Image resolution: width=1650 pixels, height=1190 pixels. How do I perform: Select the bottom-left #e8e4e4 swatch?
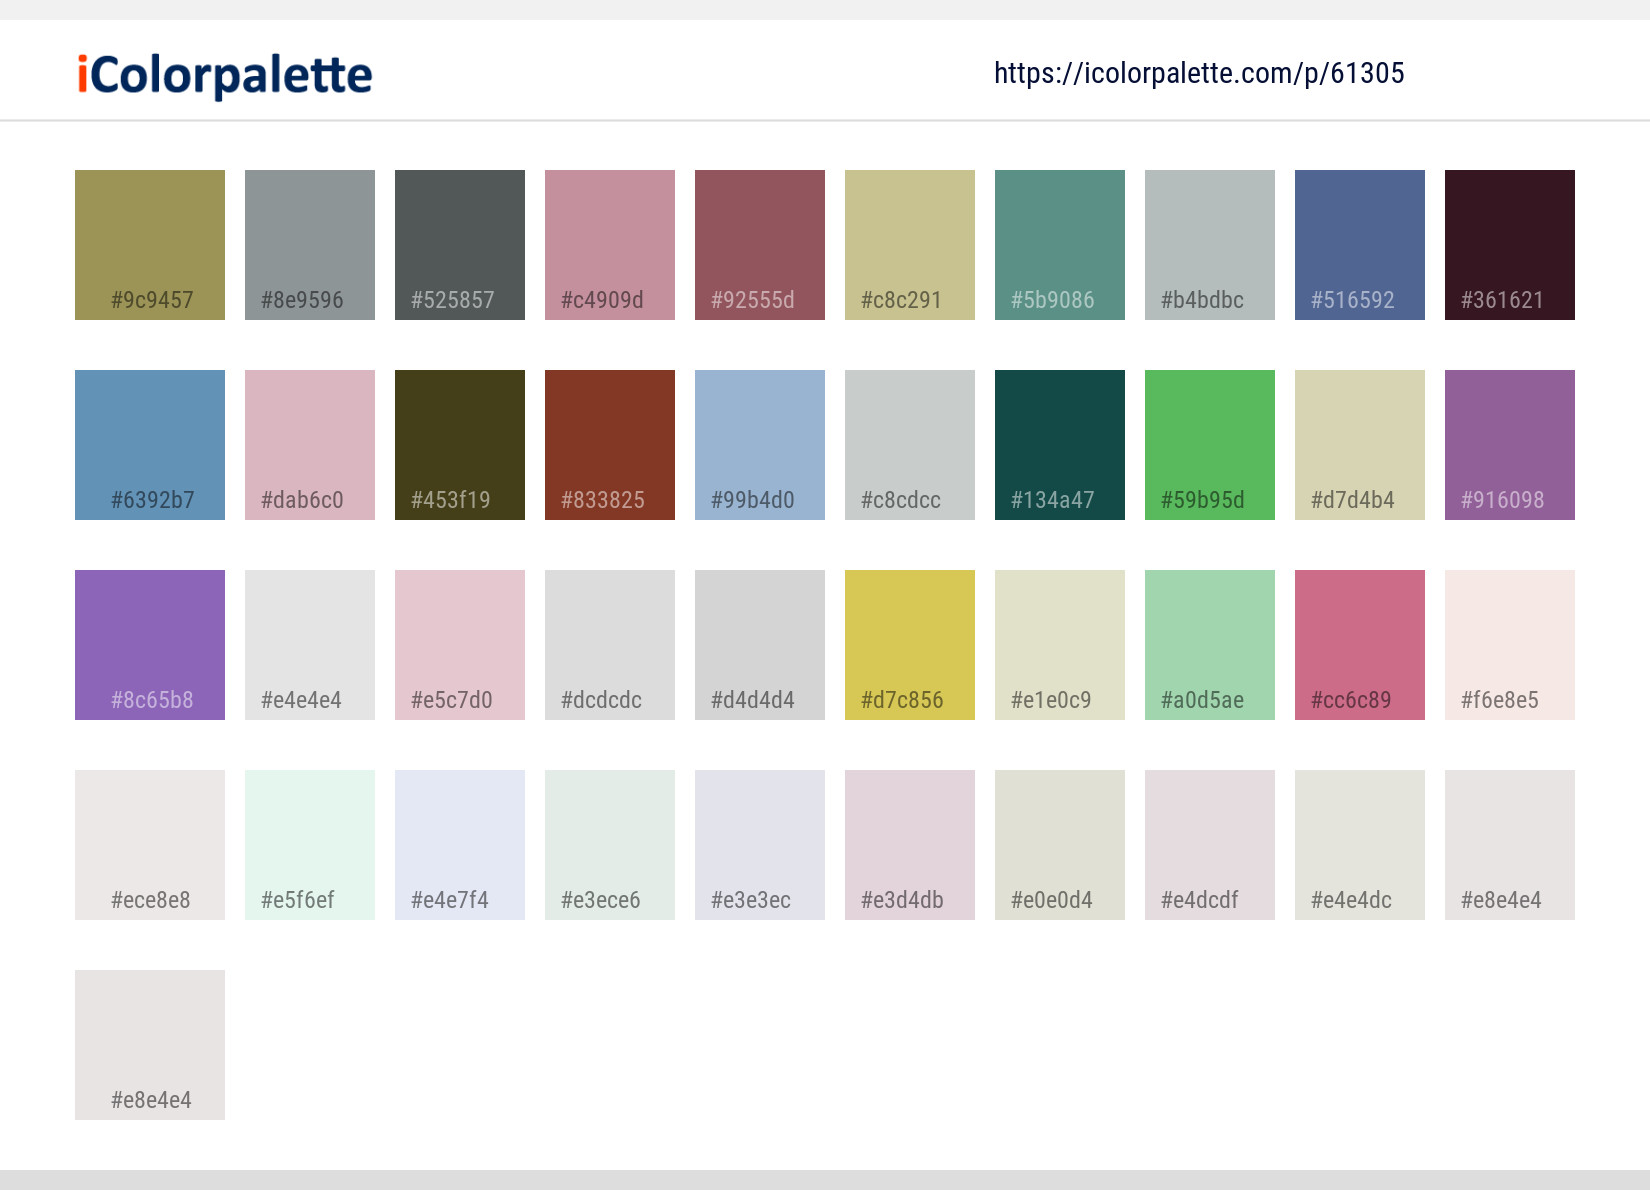149,1044
